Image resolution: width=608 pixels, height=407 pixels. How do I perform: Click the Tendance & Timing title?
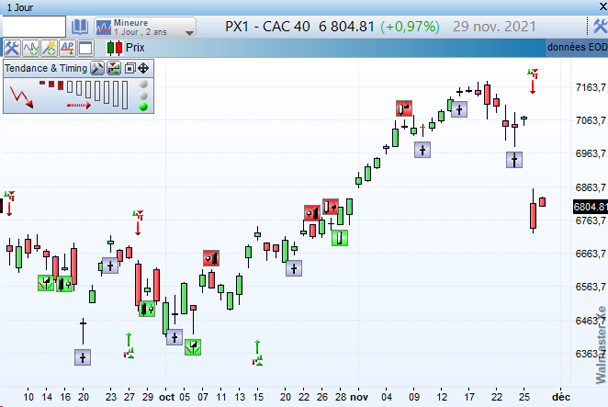click(x=46, y=68)
